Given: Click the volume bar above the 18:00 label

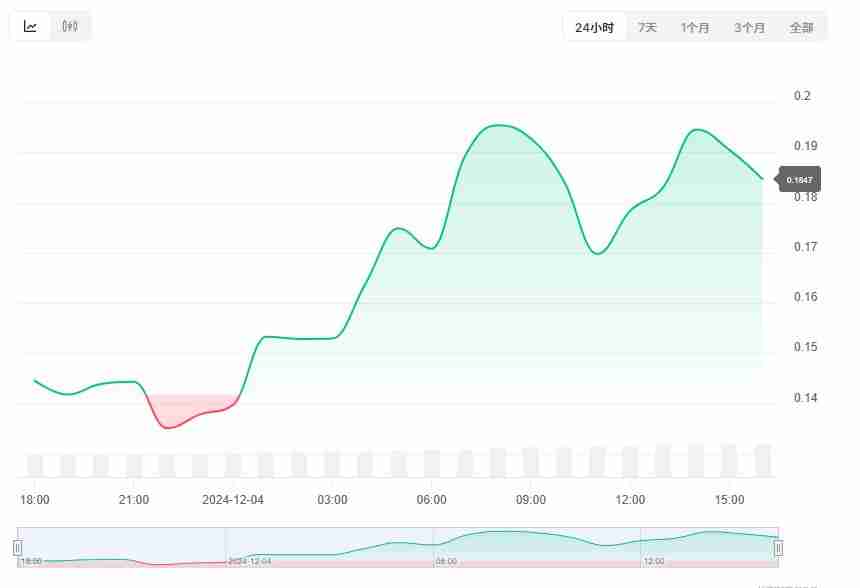Looking at the screenshot, I should 35,466.
